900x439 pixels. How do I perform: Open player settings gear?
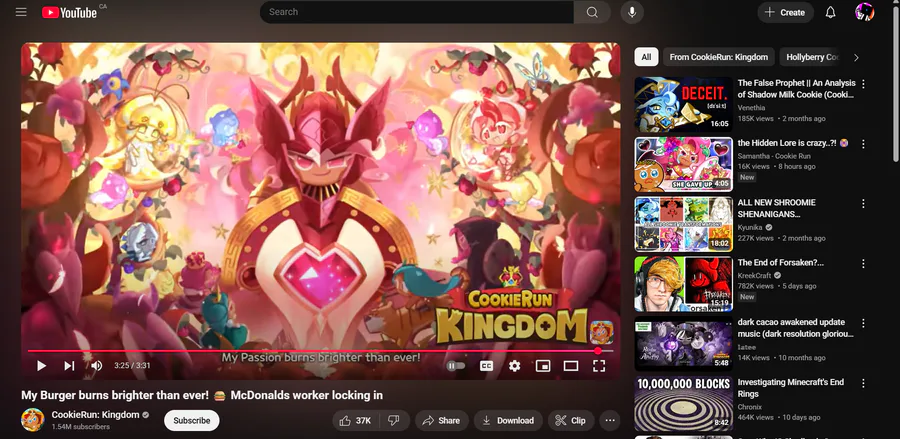click(x=514, y=366)
